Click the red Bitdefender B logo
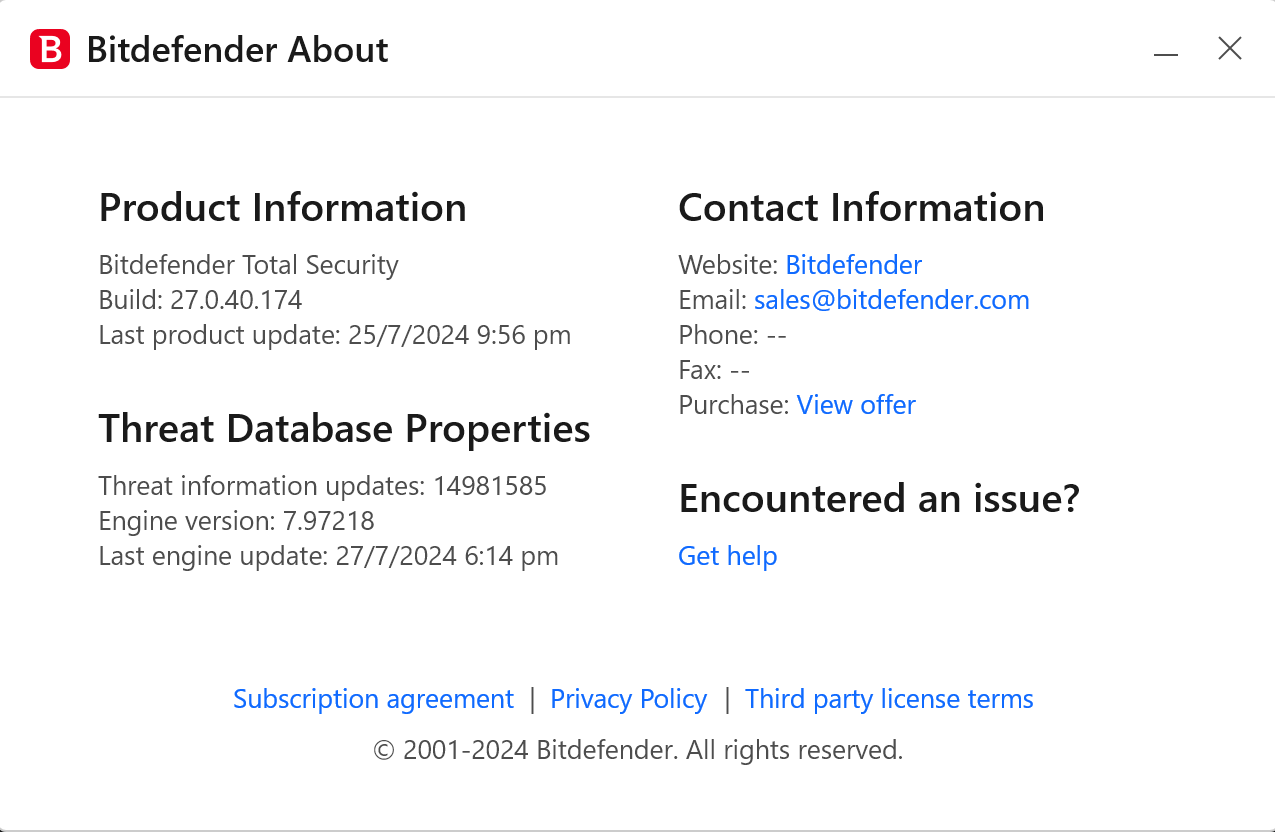The height and width of the screenshot is (832, 1275). (x=50, y=49)
